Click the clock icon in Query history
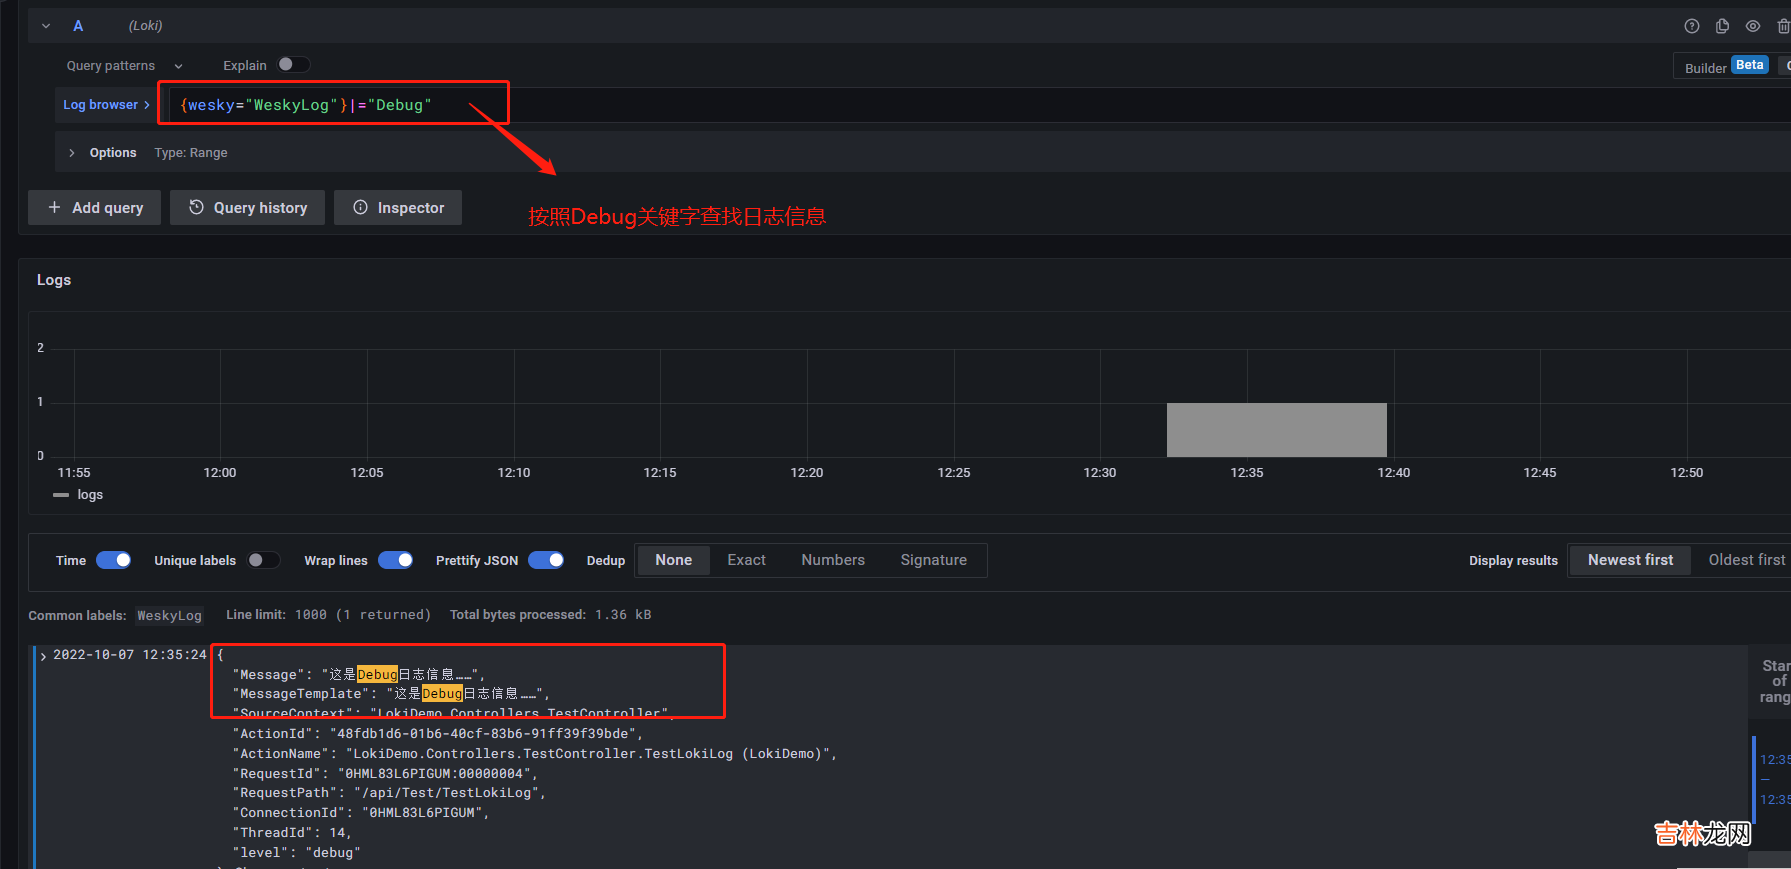Viewport: 1791px width, 869px height. pyautogui.click(x=197, y=207)
